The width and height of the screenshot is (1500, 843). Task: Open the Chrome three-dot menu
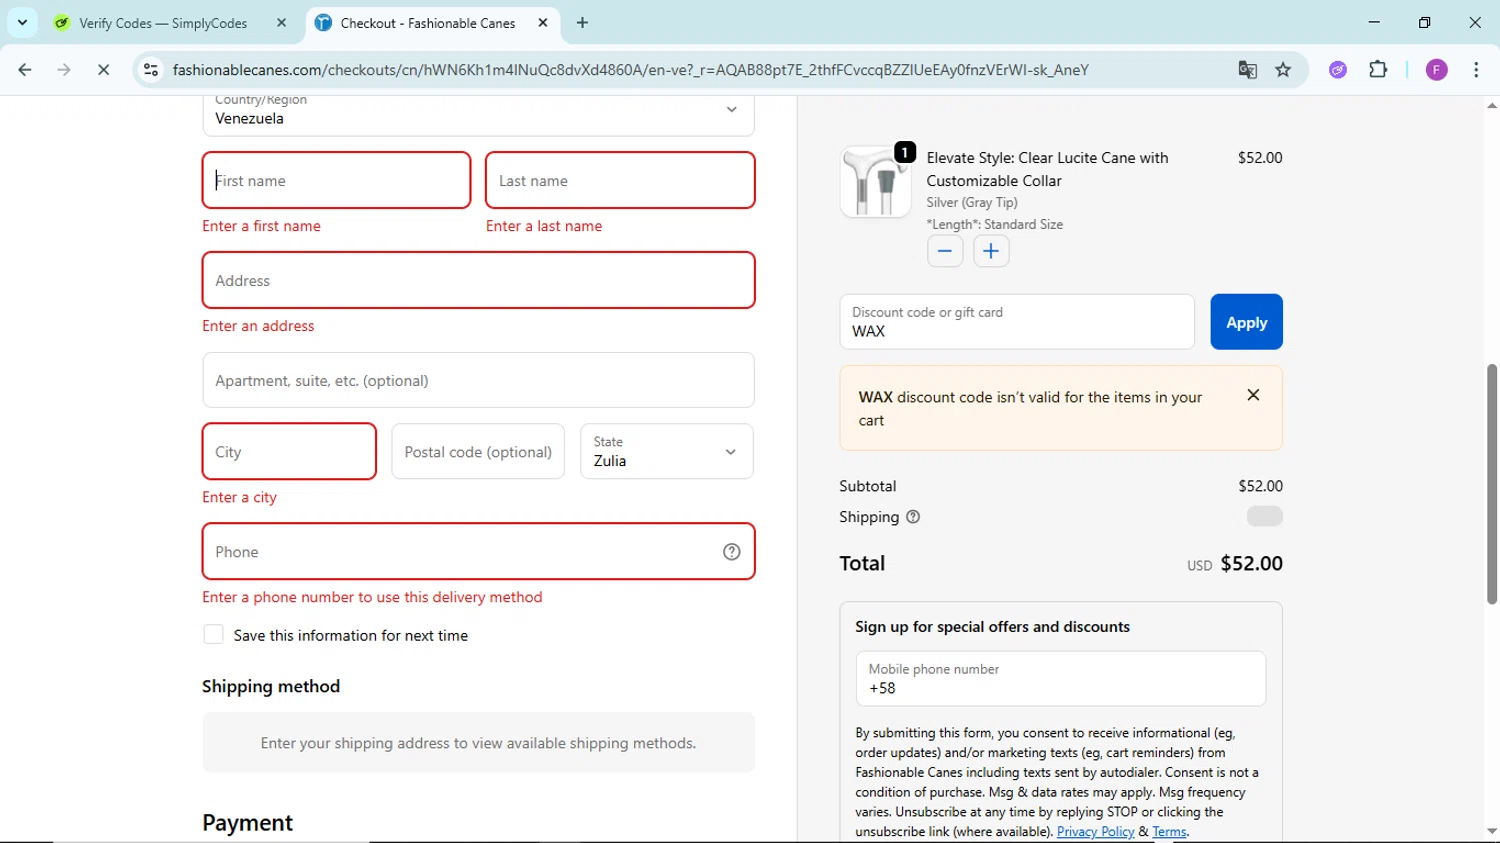coord(1476,70)
